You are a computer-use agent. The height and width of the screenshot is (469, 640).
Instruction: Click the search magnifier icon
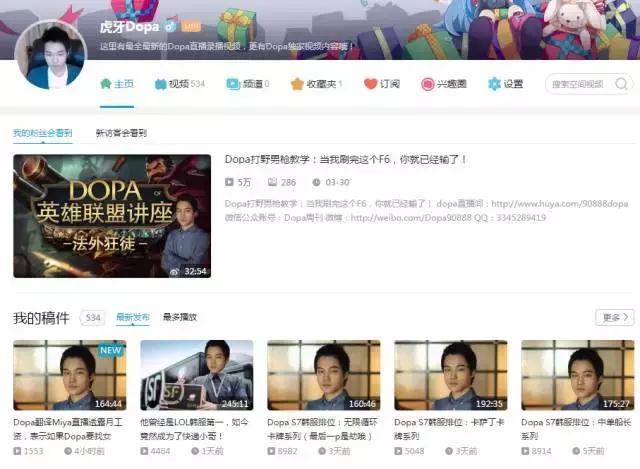621,84
